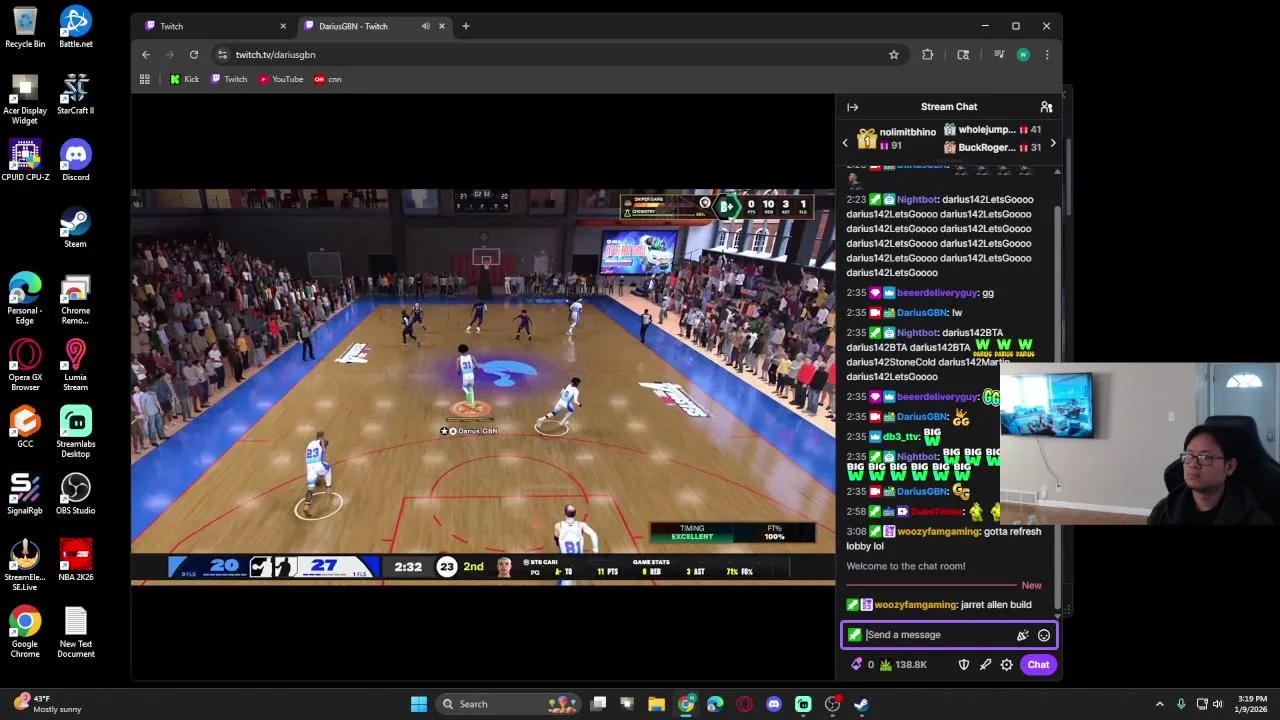Reload the current Twitch page
Image resolution: width=1280 pixels, height=720 pixels.
coord(194,54)
